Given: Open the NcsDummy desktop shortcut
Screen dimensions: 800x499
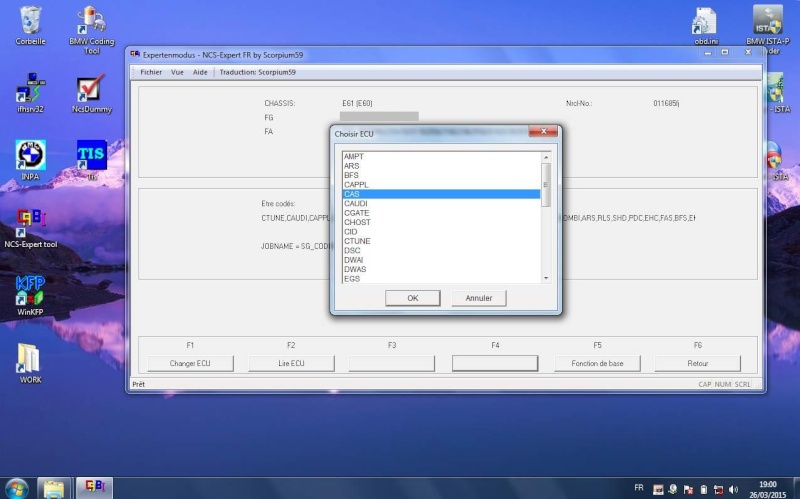Looking at the screenshot, I should point(92,94).
